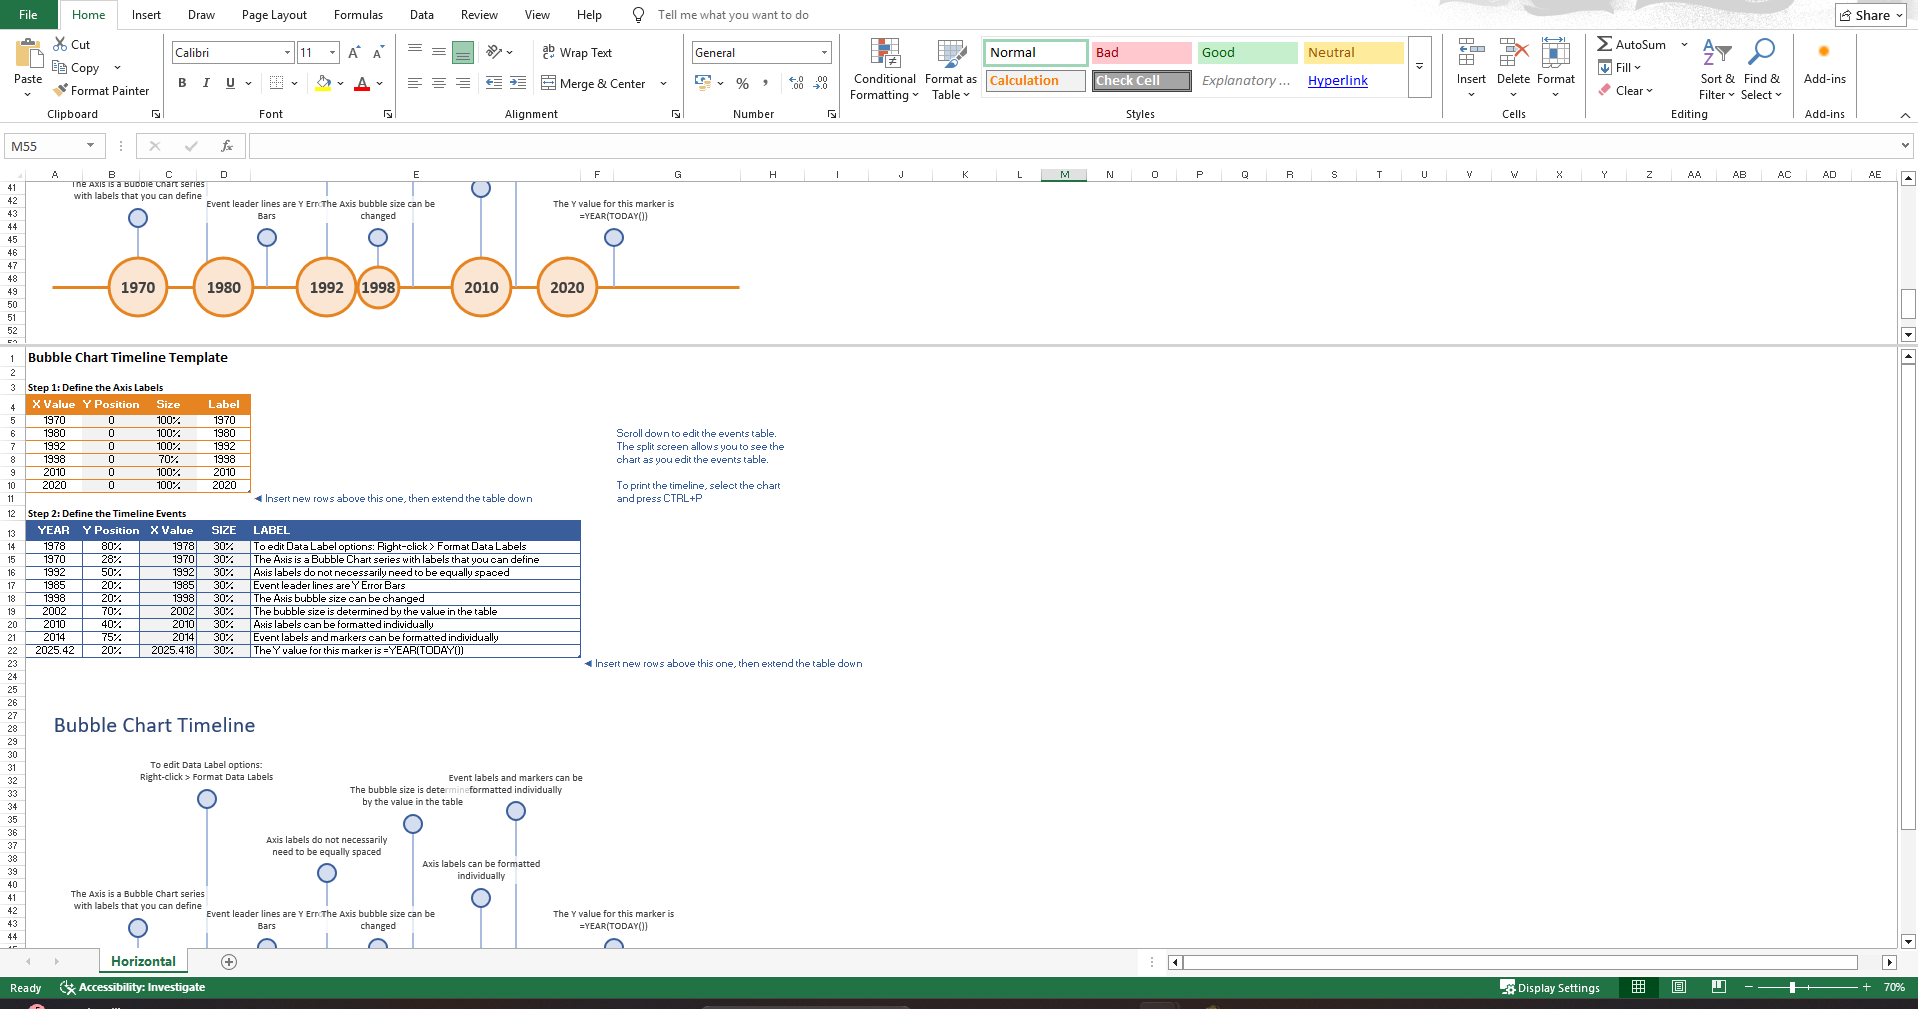
Task: Toggle Wrap Text on
Action: click(577, 52)
